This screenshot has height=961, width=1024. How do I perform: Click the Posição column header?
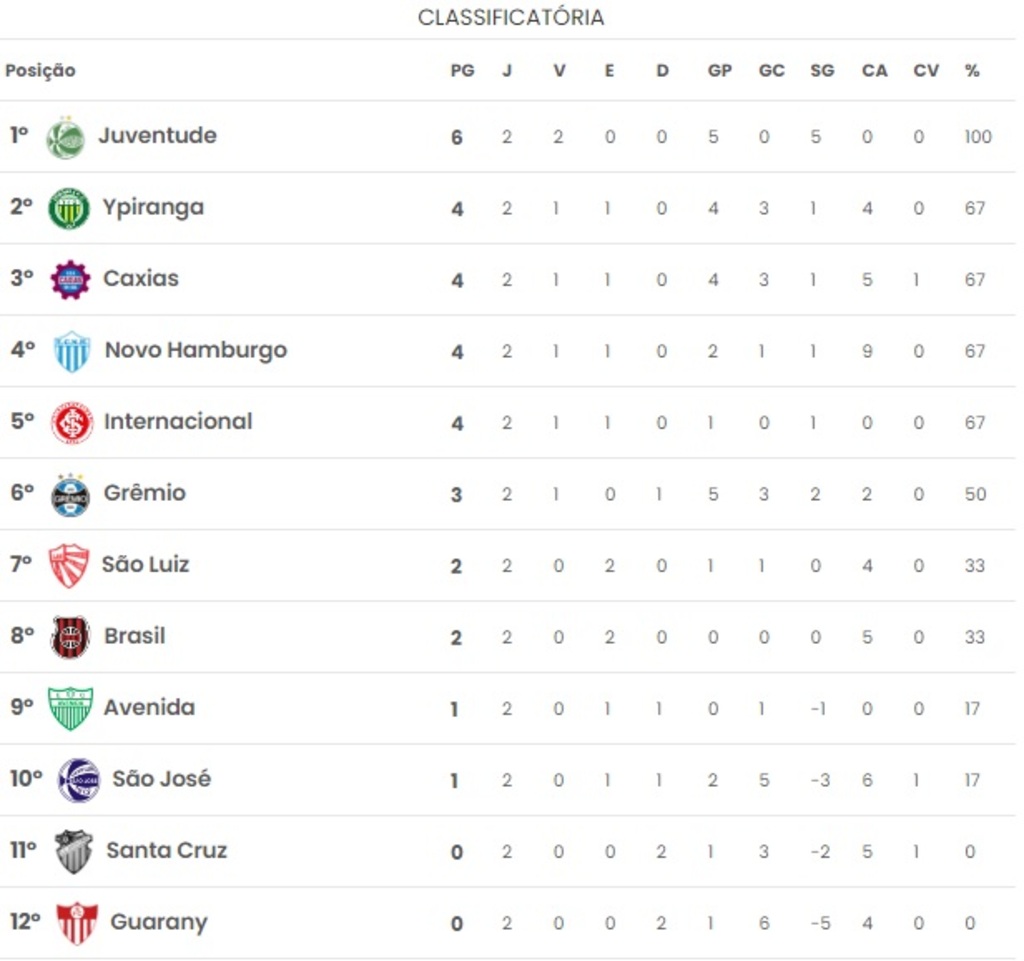40,71
